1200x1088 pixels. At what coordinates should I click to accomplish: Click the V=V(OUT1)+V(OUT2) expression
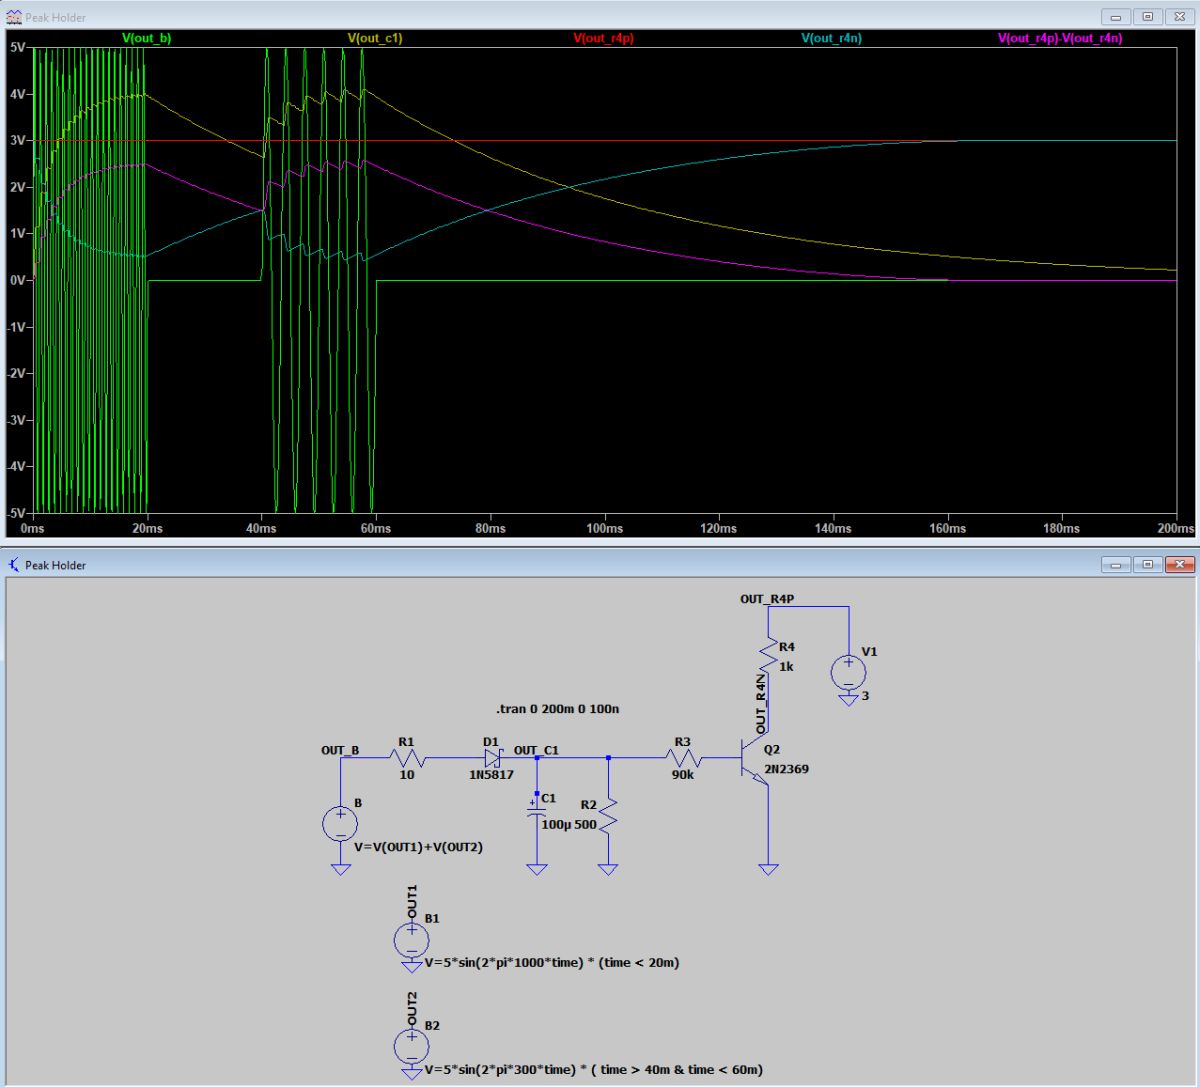point(418,847)
